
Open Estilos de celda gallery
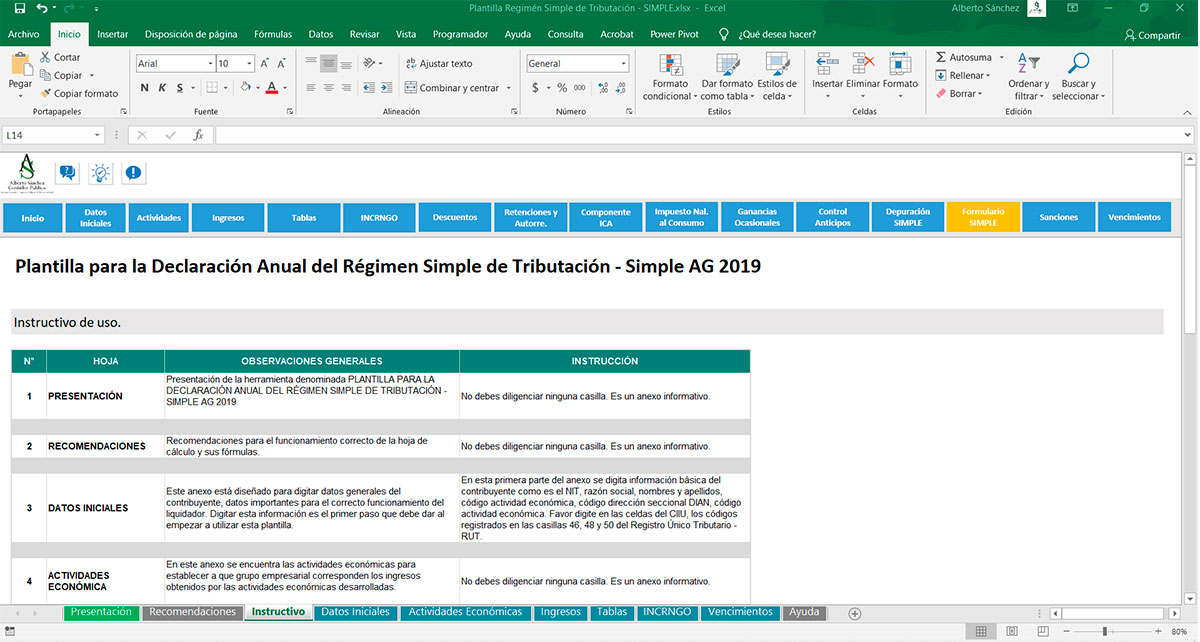coord(777,76)
